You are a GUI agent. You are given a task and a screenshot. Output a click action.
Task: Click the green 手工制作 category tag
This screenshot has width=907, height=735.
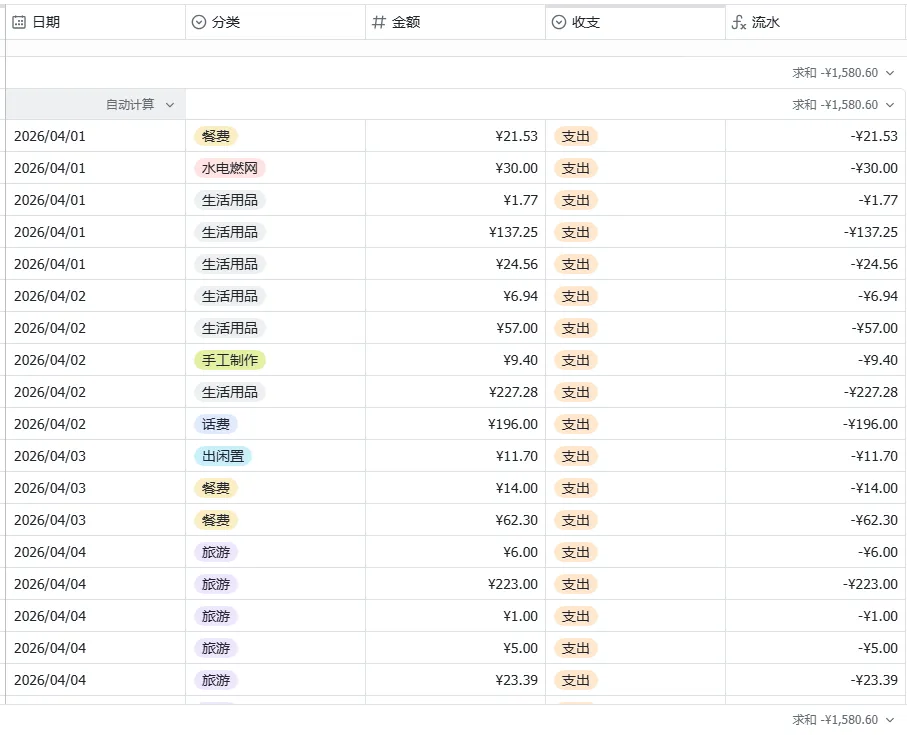coord(230,360)
